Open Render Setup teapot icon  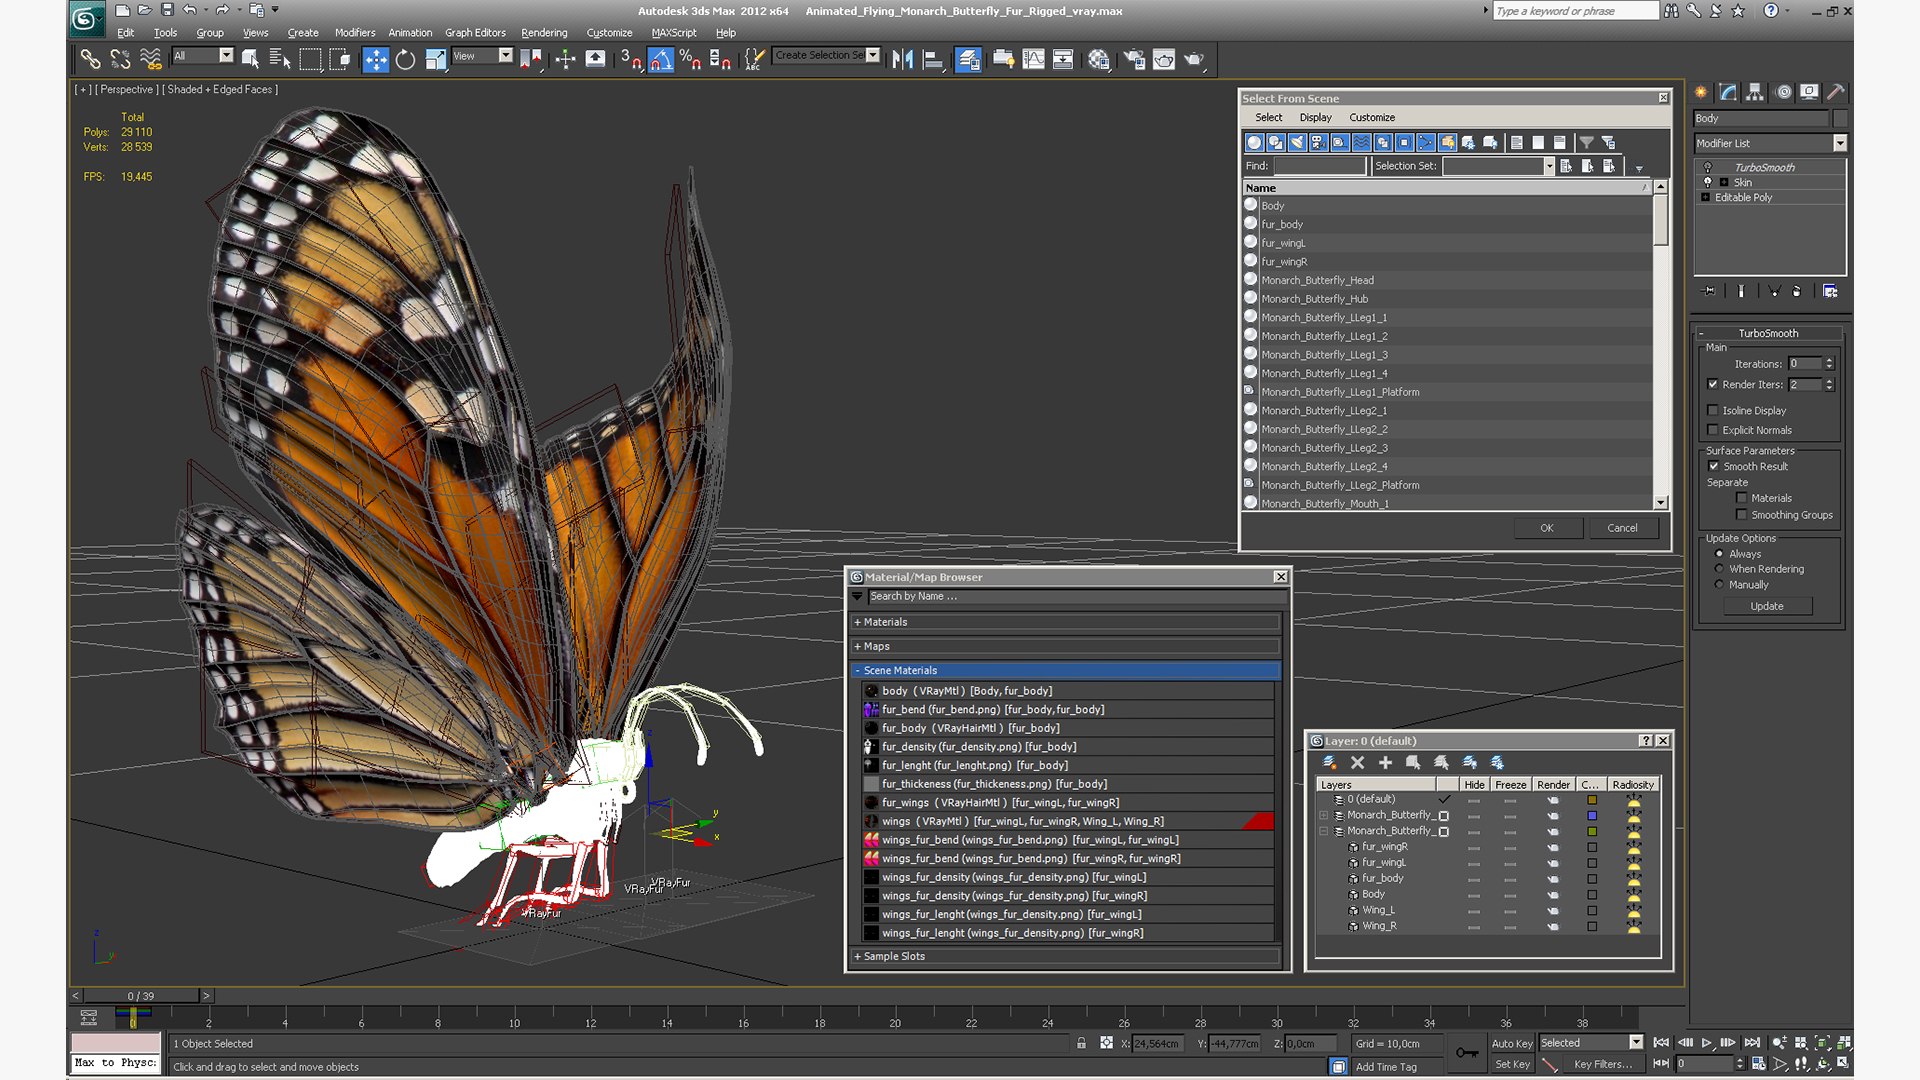pos(1134,60)
